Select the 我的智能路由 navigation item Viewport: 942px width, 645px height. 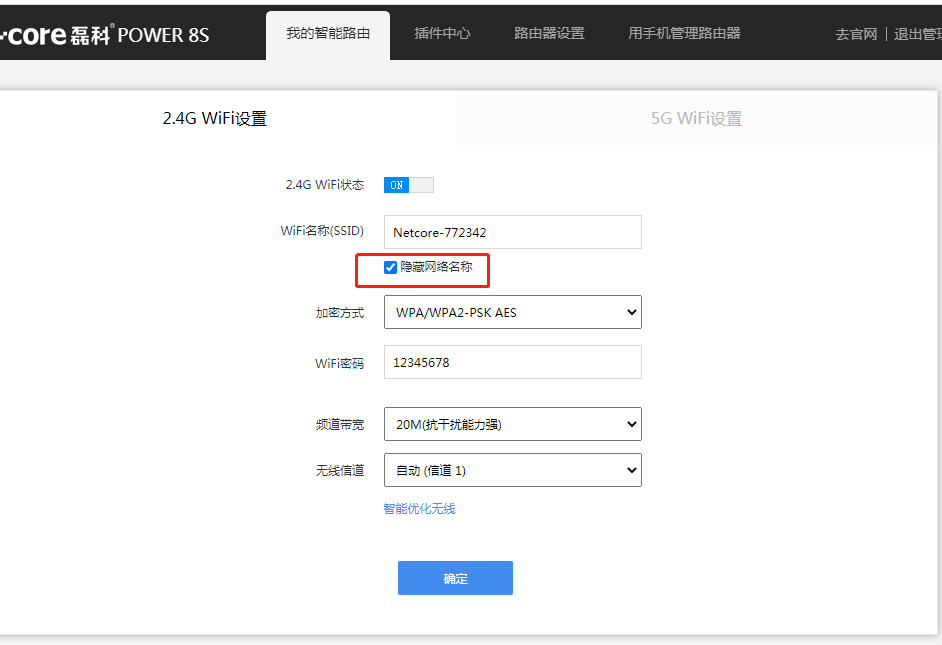point(328,33)
